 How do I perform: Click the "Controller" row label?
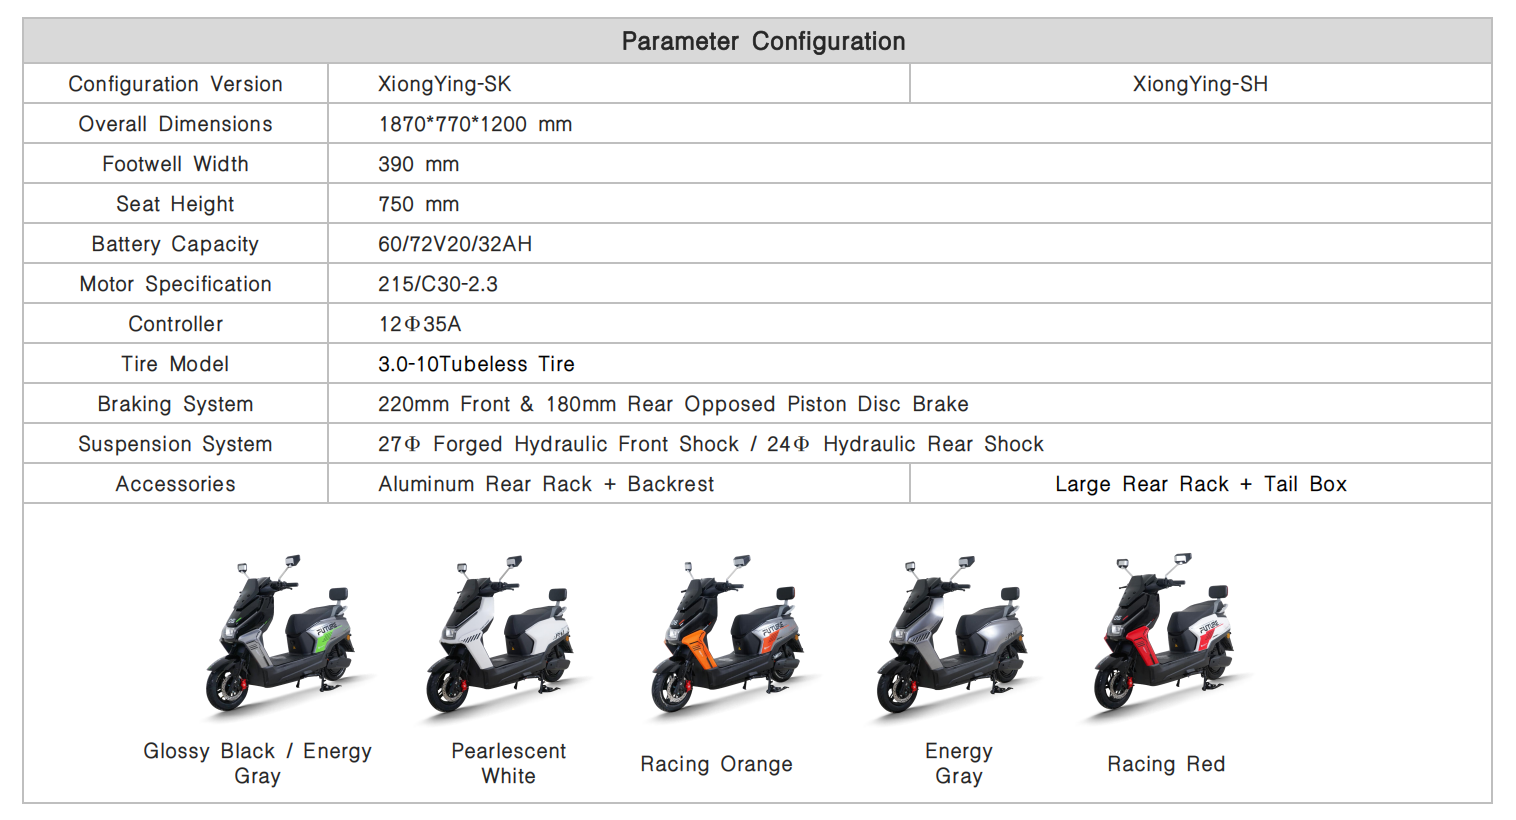(175, 324)
